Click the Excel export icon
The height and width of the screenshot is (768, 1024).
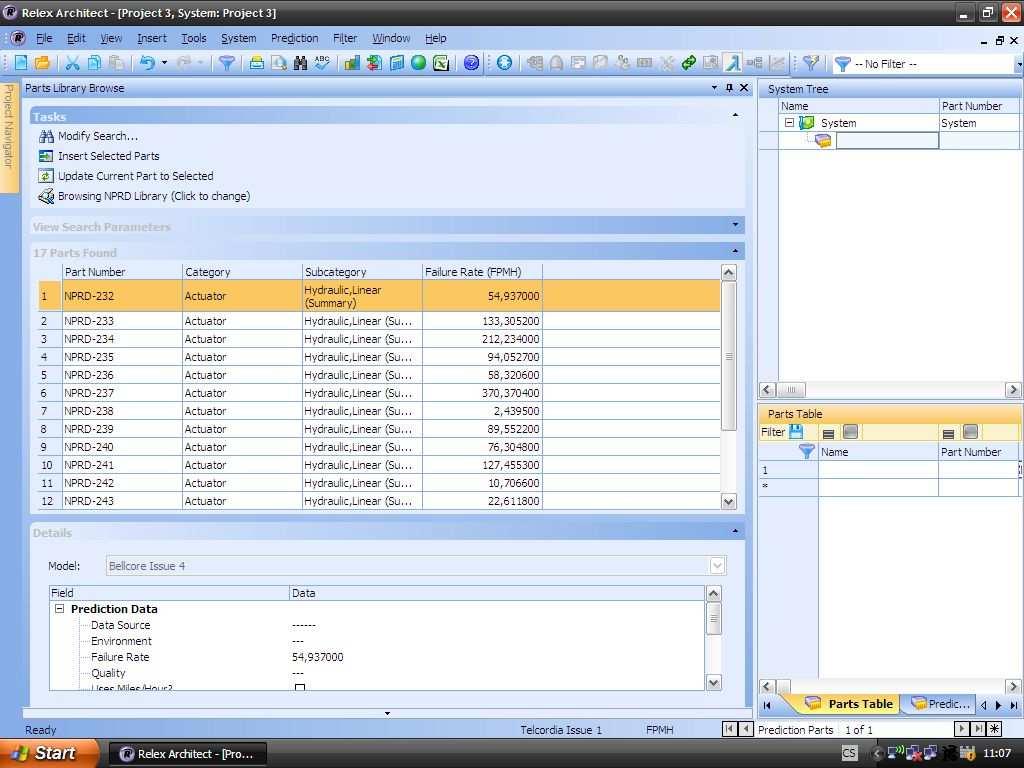441,63
